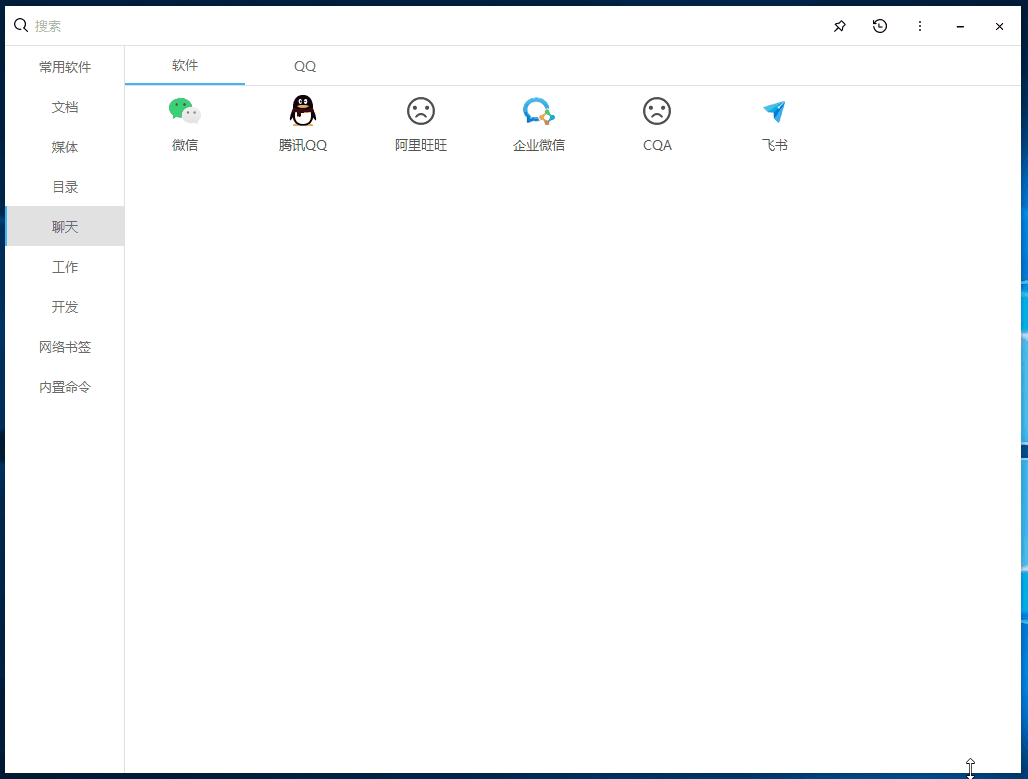Click the 腾讯QQ label text

pos(303,145)
